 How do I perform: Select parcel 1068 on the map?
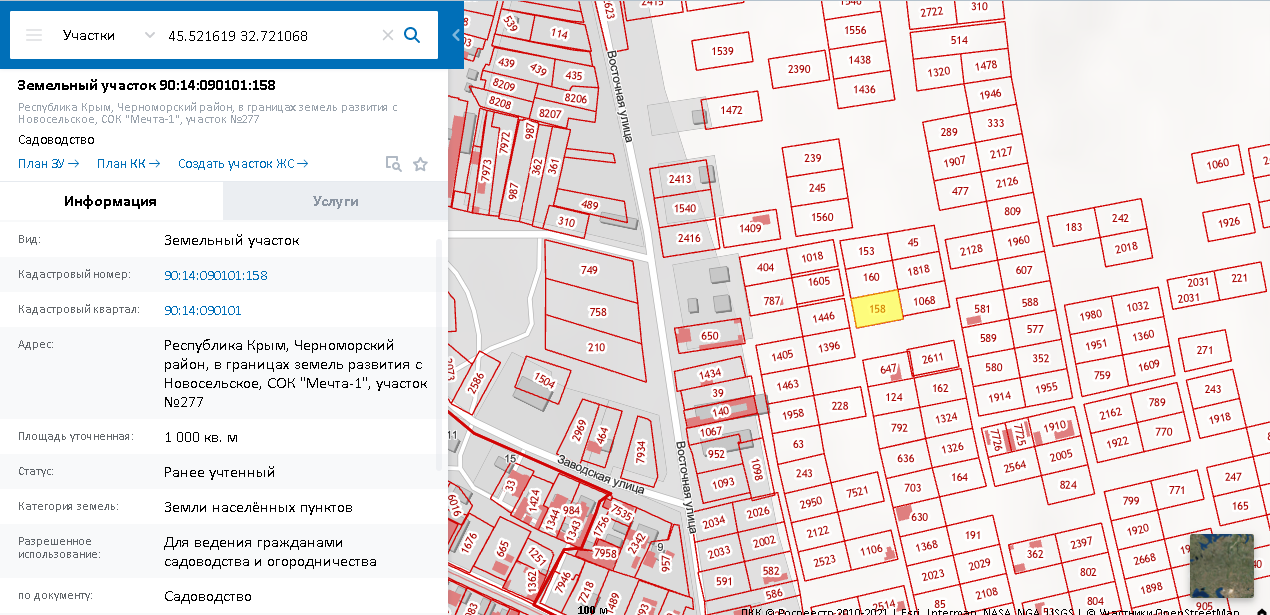coord(924,301)
